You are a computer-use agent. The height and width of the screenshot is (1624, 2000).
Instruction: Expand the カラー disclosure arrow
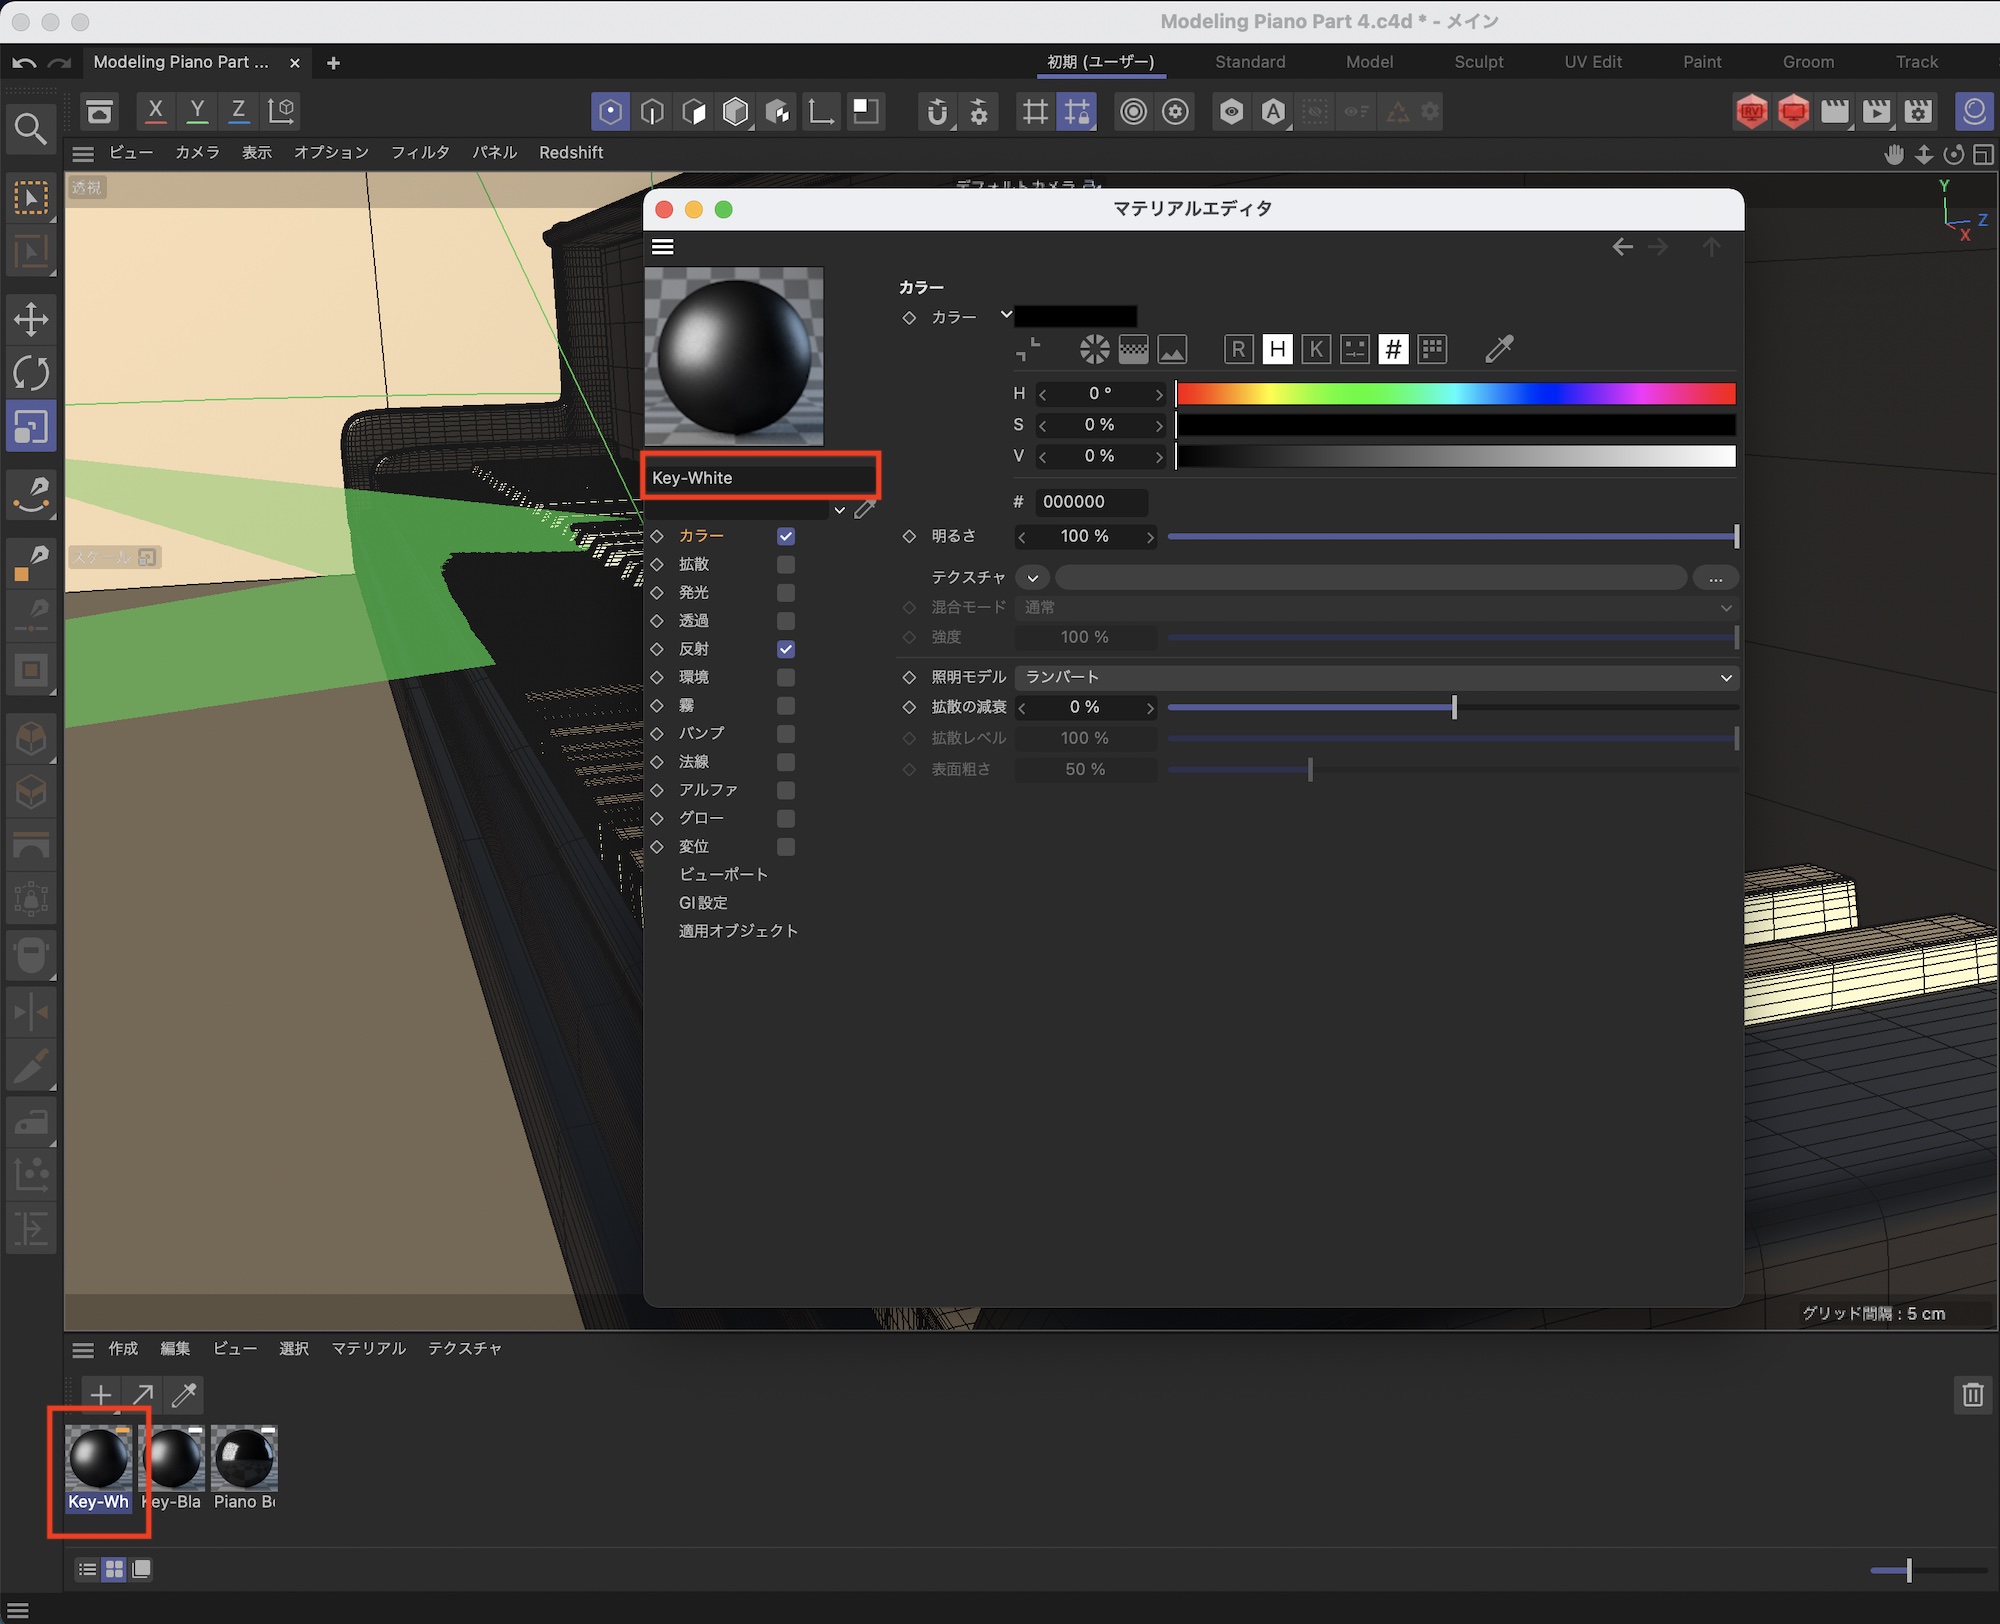[1006, 315]
